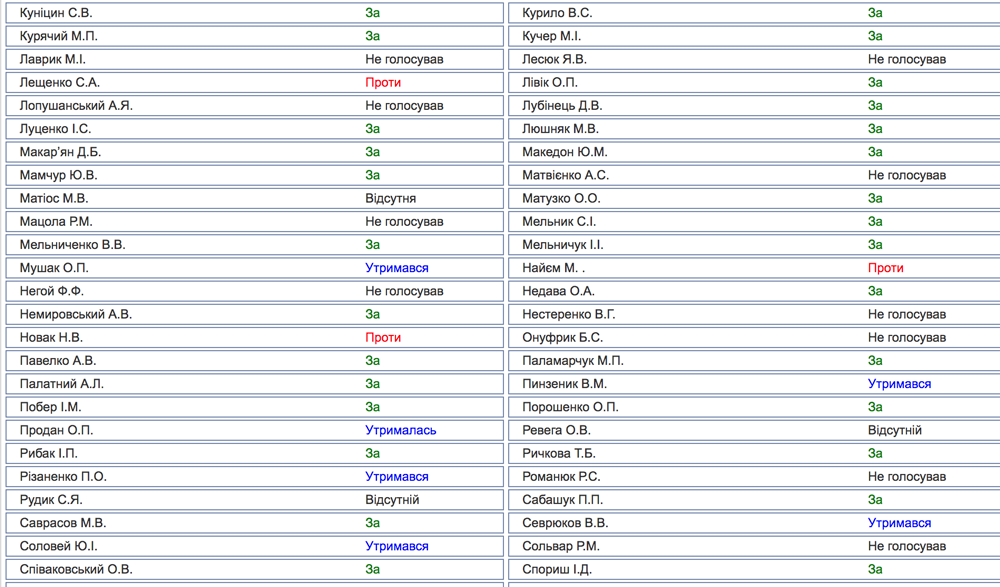Screen dimensions: 1000x587
Task: Click the name 'Курило В.С.'
Action: tap(557, 13)
